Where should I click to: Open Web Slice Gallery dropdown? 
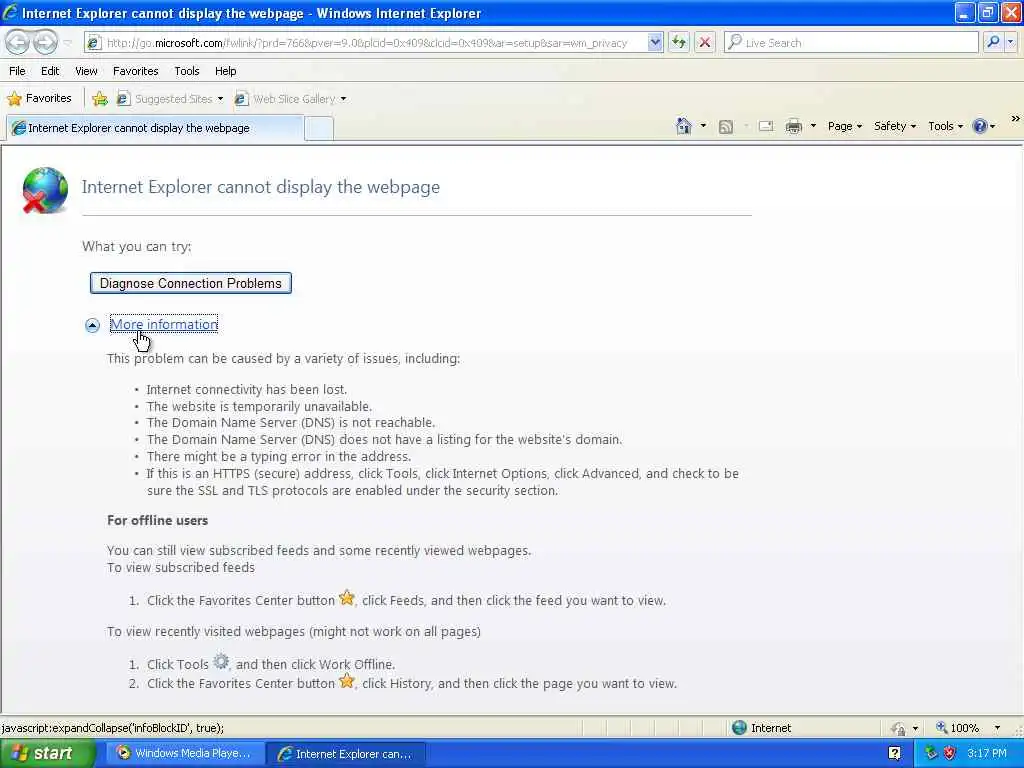coord(291,99)
